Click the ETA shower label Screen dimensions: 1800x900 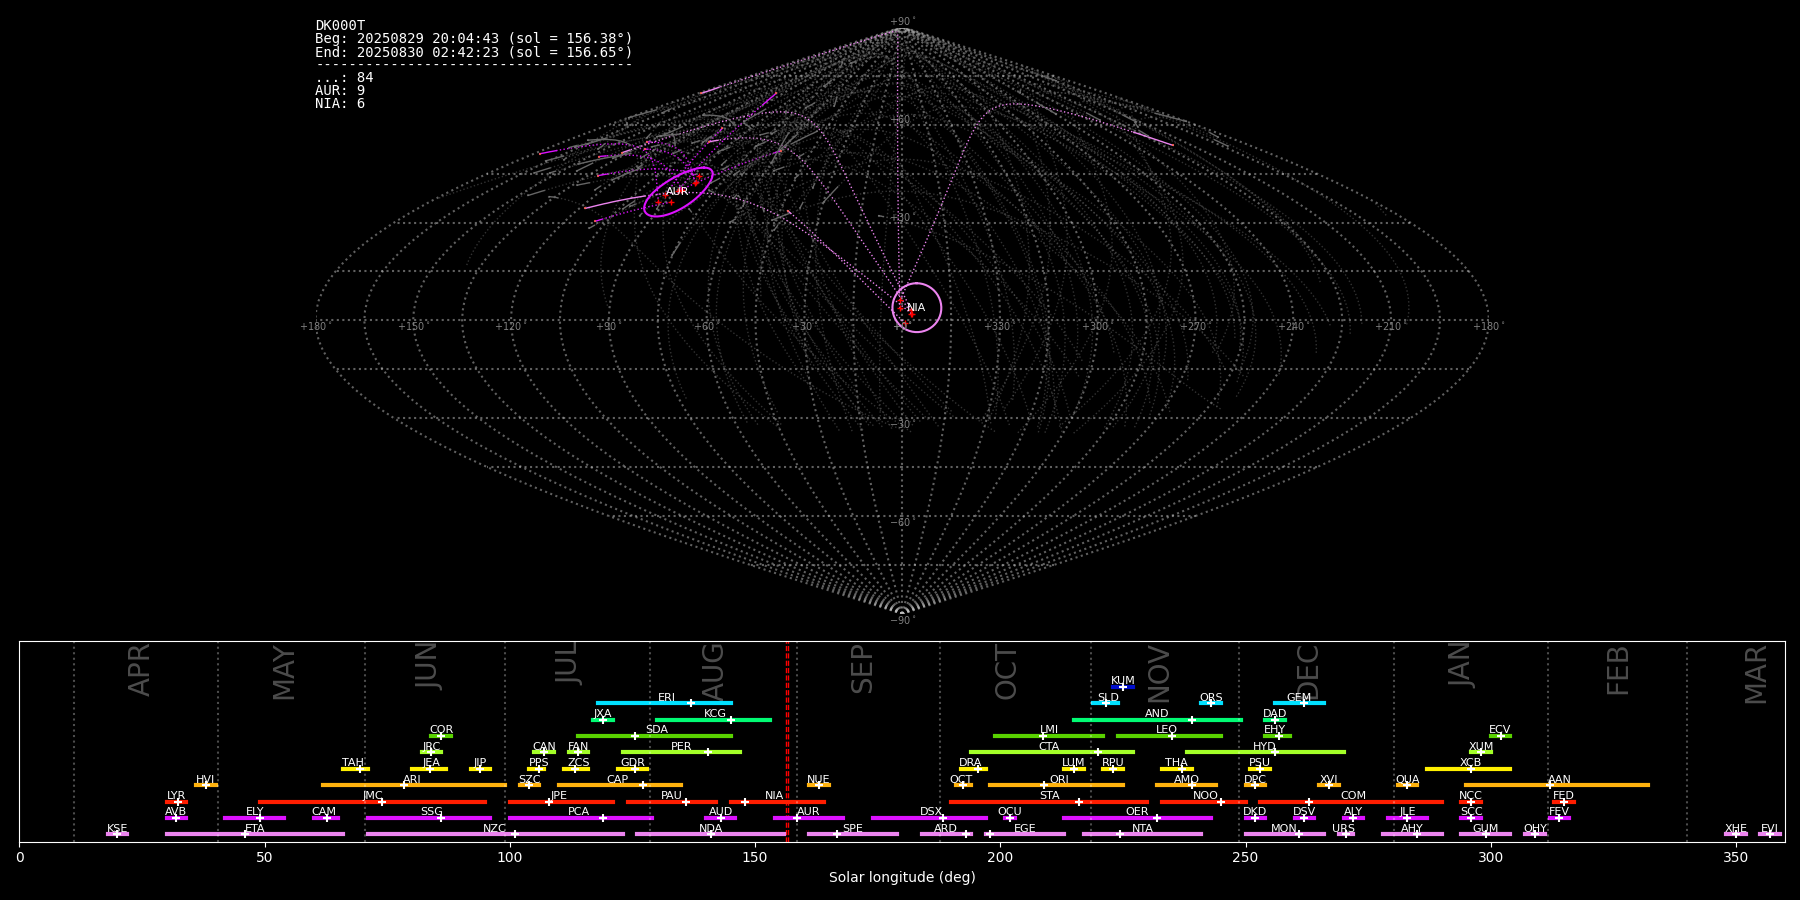point(255,829)
